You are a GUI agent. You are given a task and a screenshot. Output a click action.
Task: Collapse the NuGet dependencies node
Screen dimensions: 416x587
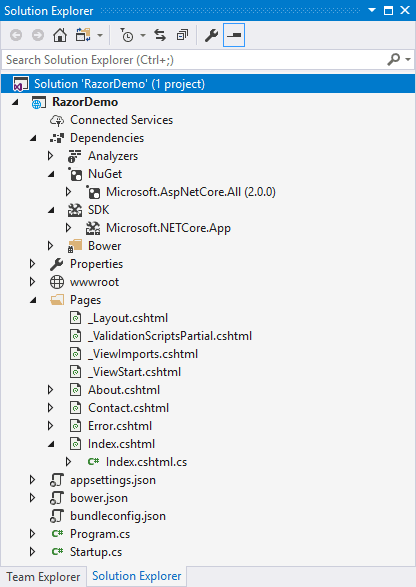click(51, 174)
